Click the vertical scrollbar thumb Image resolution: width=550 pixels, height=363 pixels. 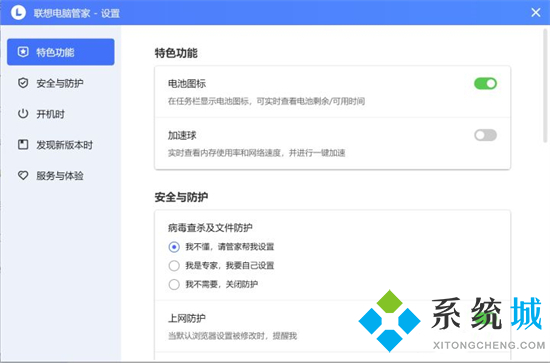[545, 86]
